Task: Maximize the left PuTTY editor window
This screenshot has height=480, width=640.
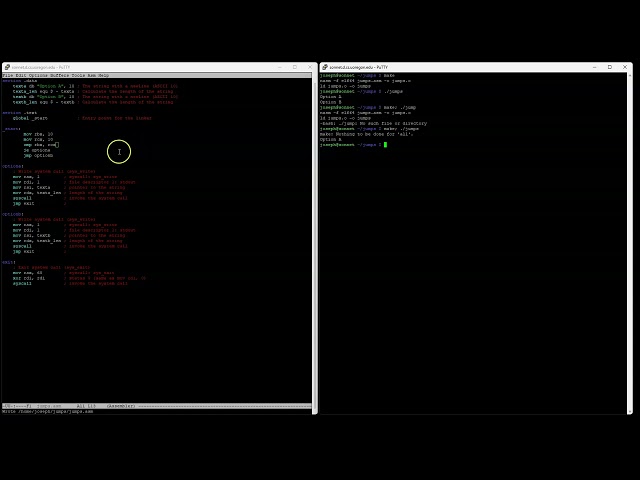Action: point(294,67)
